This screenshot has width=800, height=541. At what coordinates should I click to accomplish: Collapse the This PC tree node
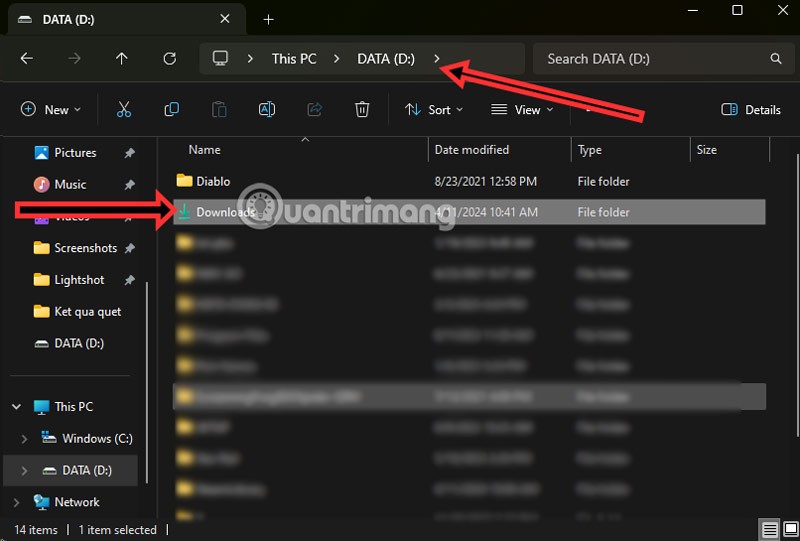[16, 407]
